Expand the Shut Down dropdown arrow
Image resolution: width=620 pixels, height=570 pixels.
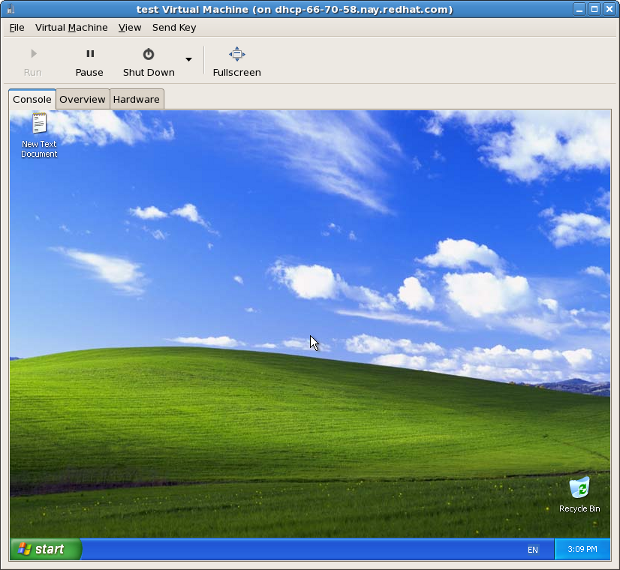tap(189, 60)
